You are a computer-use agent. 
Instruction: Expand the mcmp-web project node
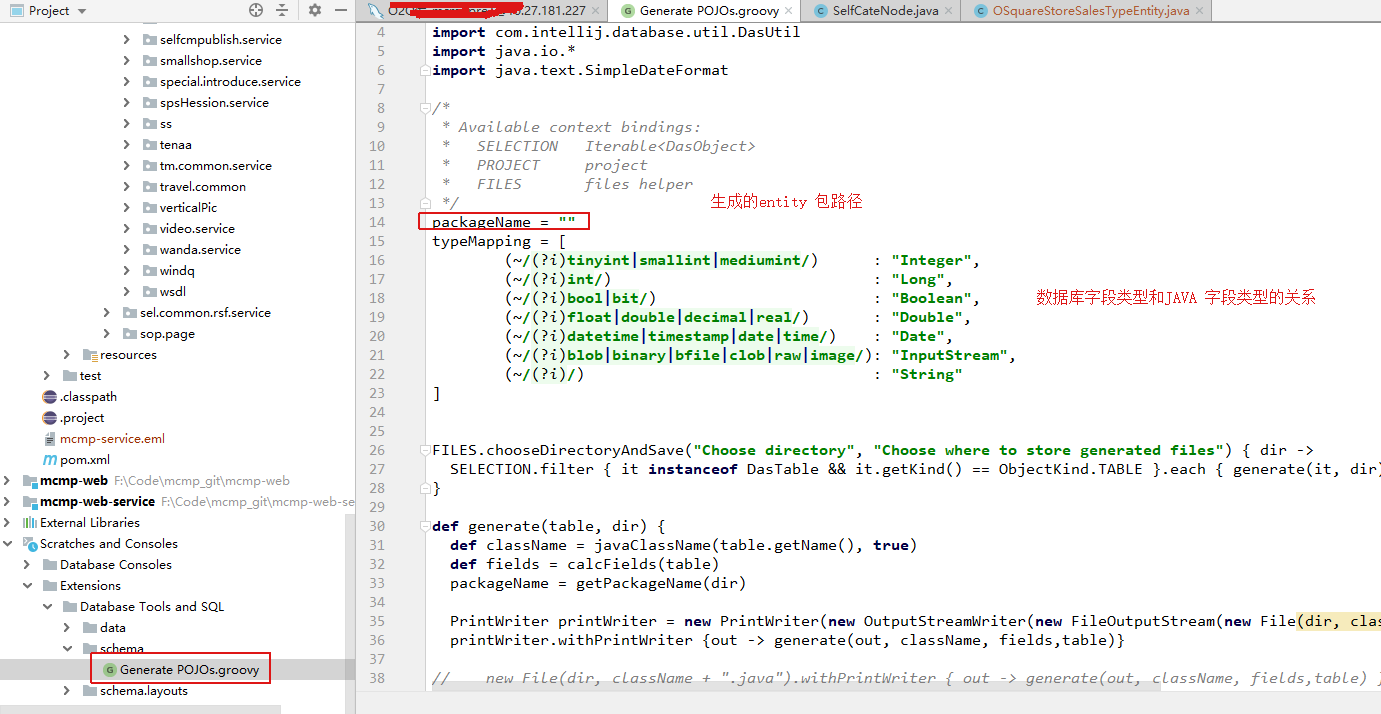[9, 480]
